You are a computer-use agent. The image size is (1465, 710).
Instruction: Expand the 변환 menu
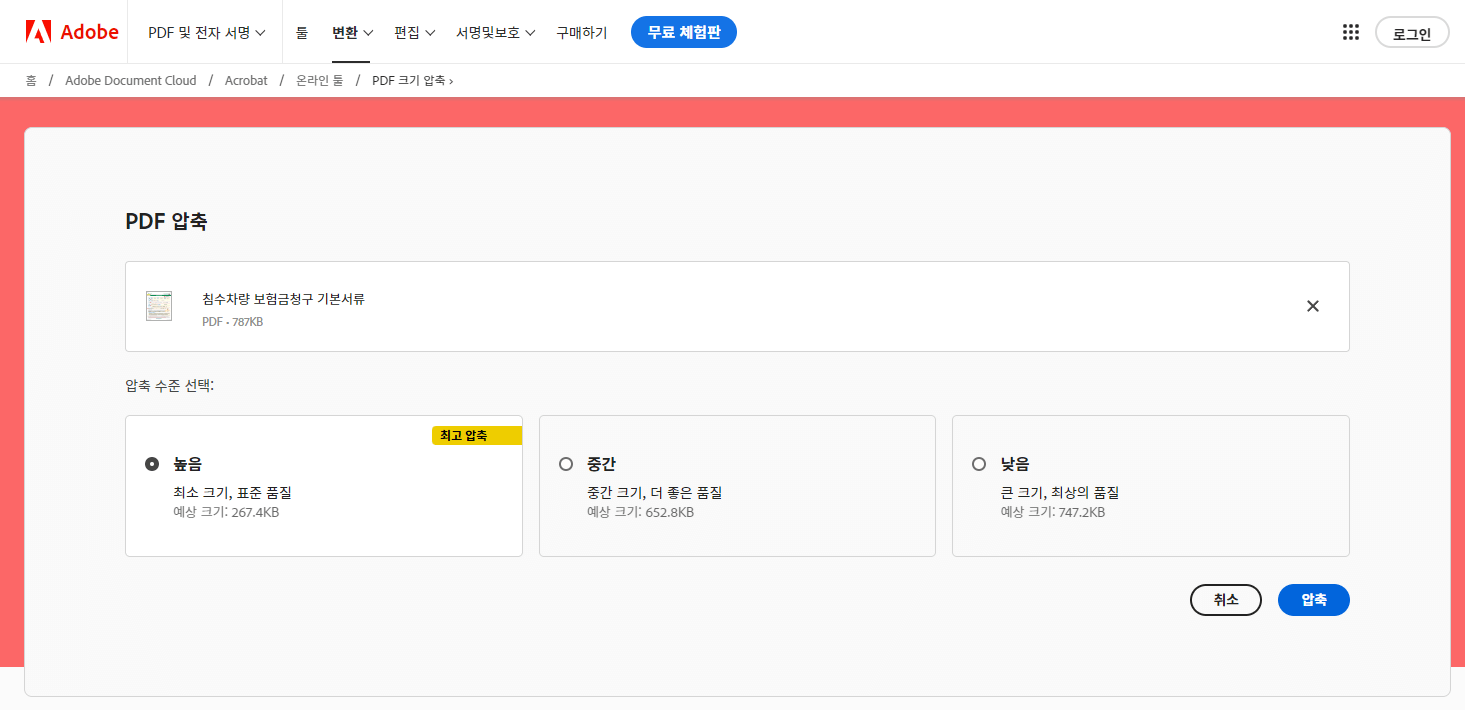point(351,31)
